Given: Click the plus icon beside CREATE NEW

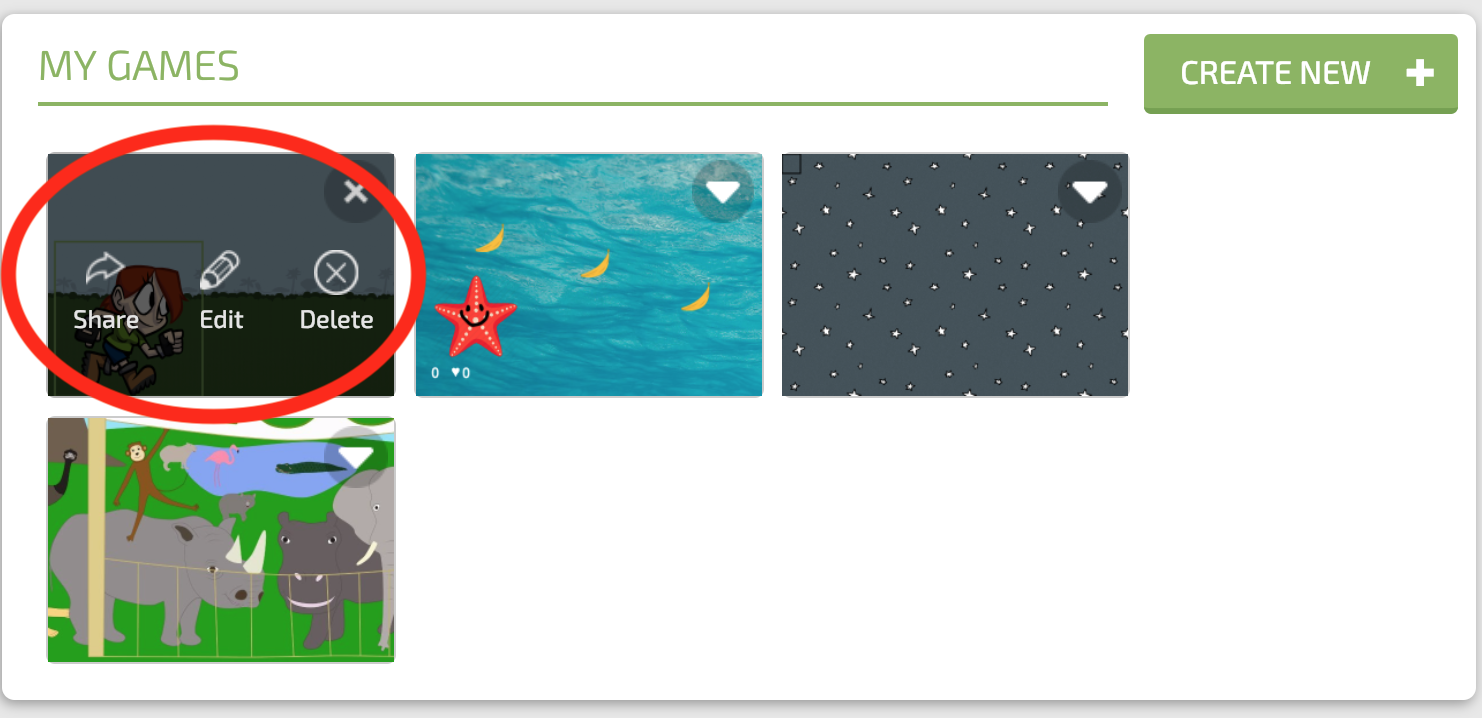Looking at the screenshot, I should [1419, 73].
